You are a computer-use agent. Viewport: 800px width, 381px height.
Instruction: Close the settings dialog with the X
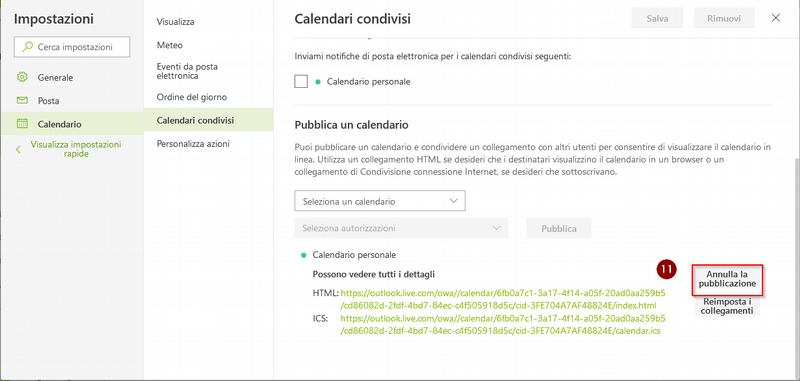776,18
